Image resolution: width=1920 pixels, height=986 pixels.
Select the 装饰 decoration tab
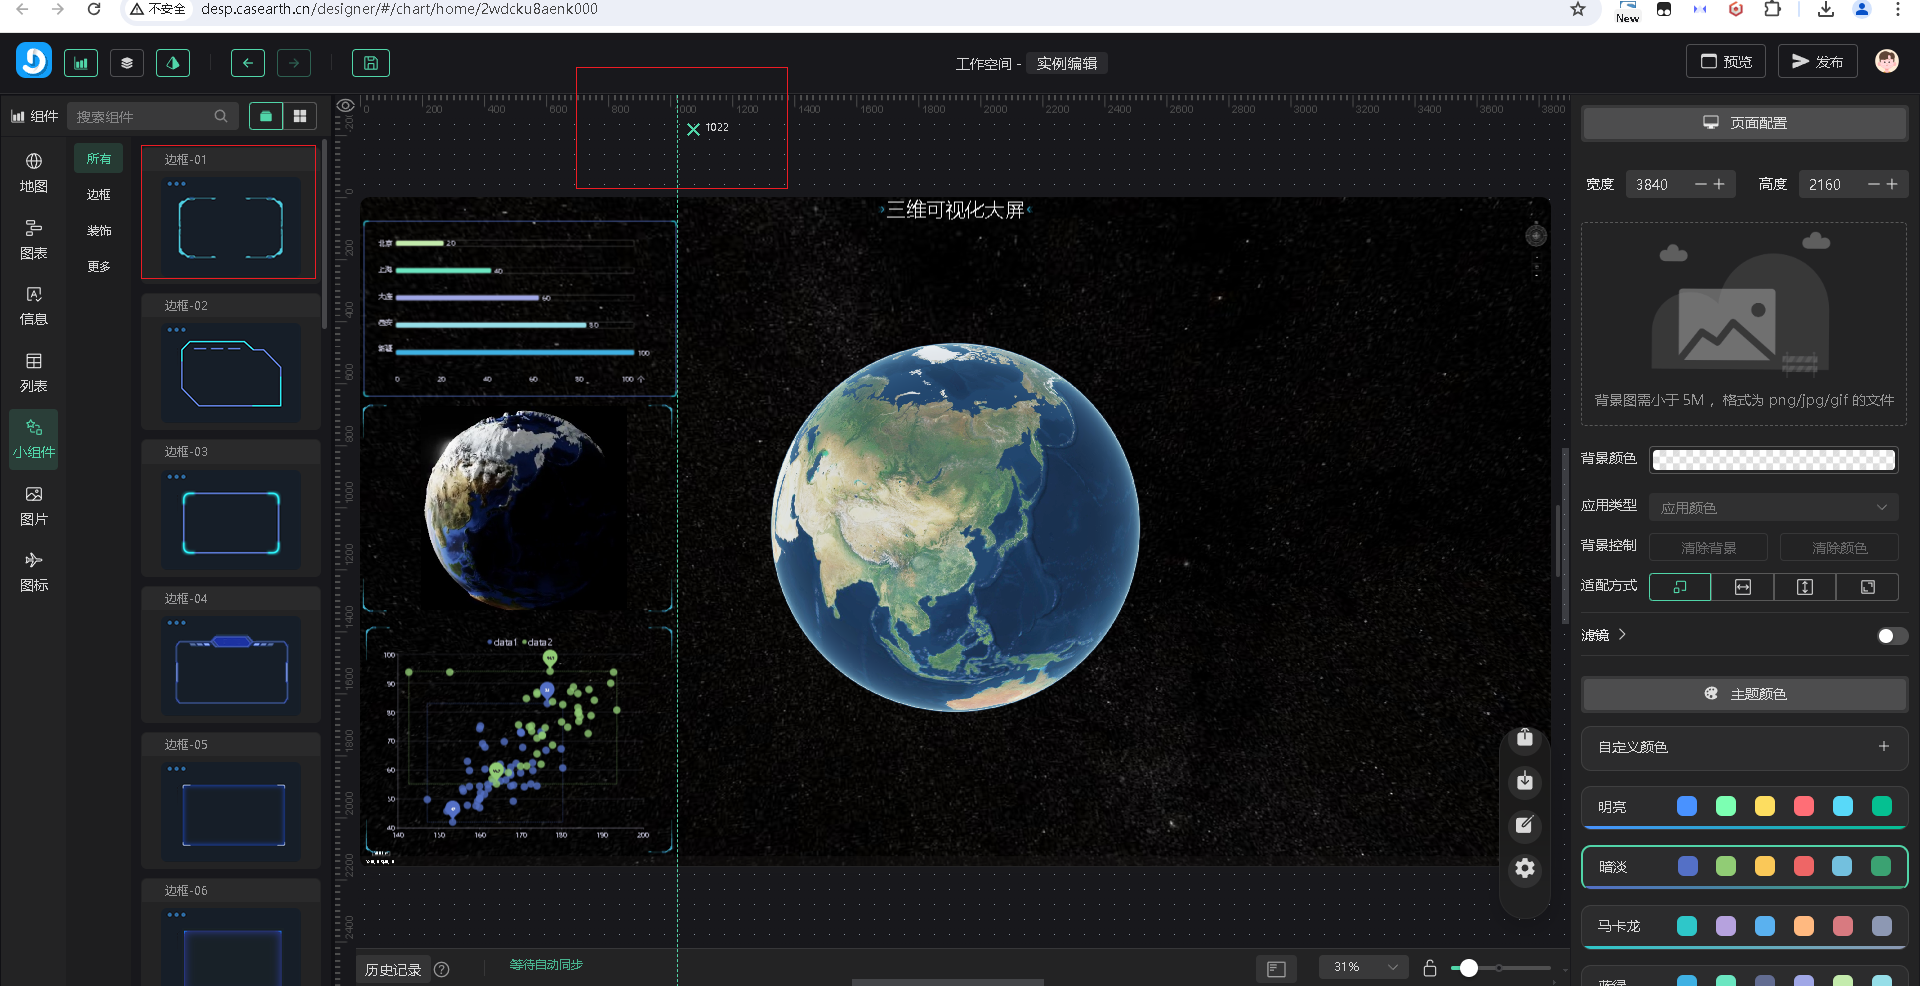[99, 231]
